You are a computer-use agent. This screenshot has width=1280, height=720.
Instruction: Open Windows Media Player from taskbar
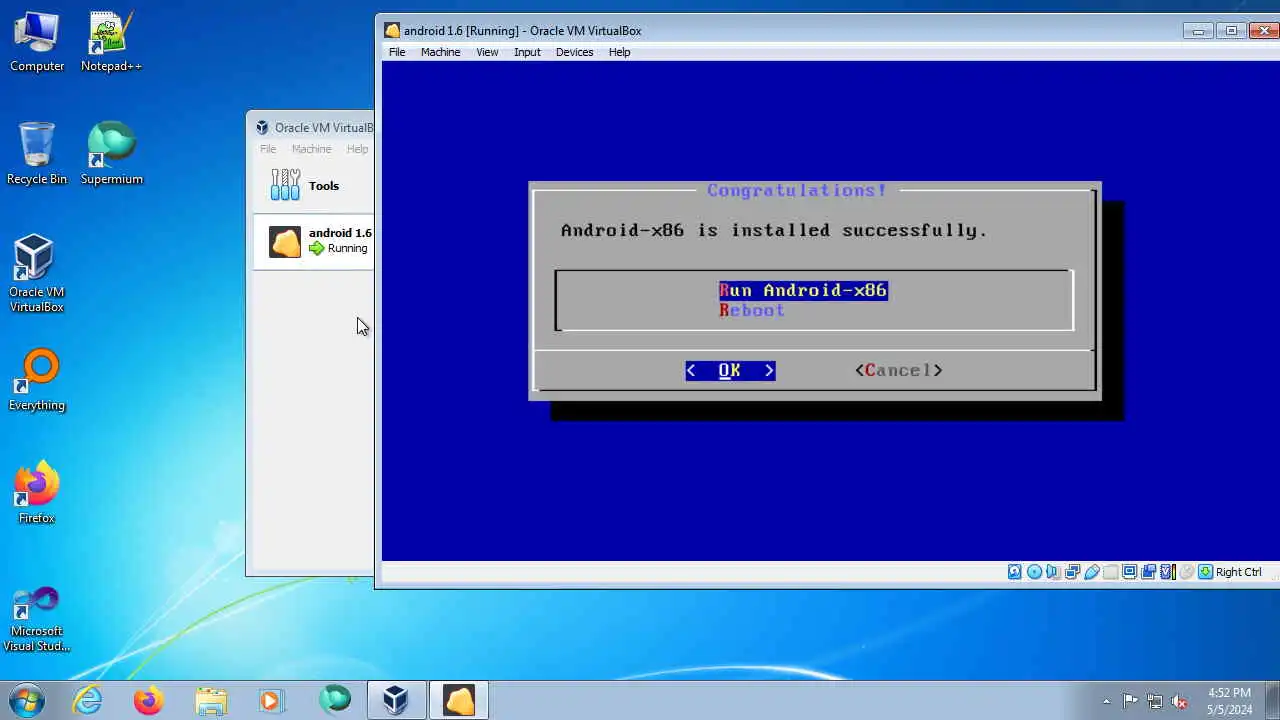coord(271,700)
